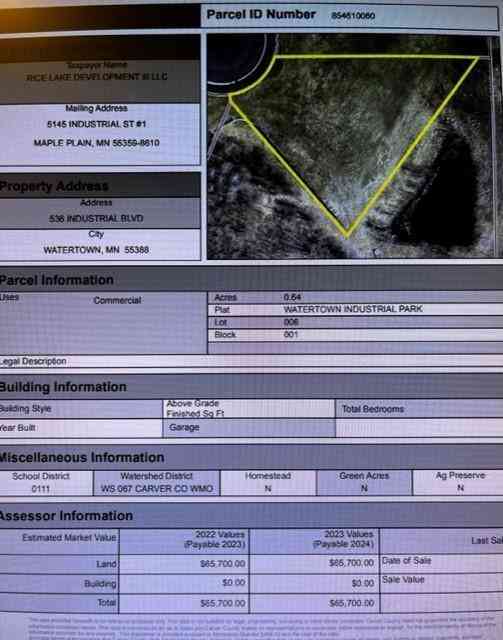Screen dimensions: 503x640
Task: Click the Homestead N cell
Action: (x=268, y=482)
